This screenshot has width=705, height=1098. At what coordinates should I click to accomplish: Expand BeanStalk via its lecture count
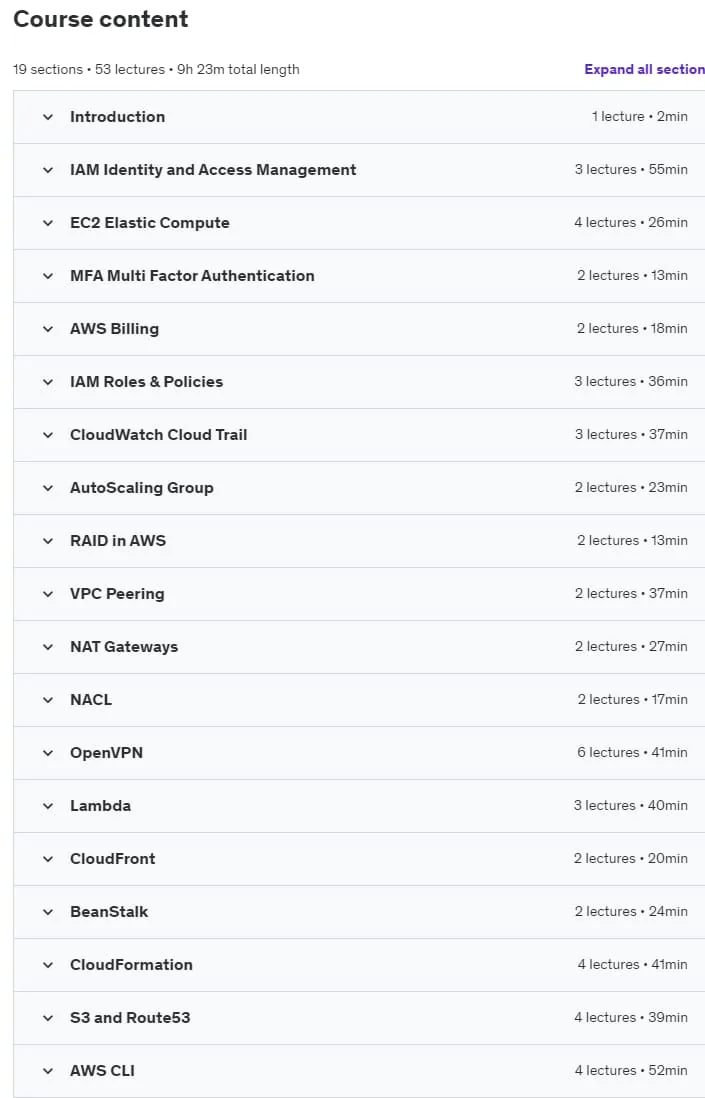[x=606, y=911]
